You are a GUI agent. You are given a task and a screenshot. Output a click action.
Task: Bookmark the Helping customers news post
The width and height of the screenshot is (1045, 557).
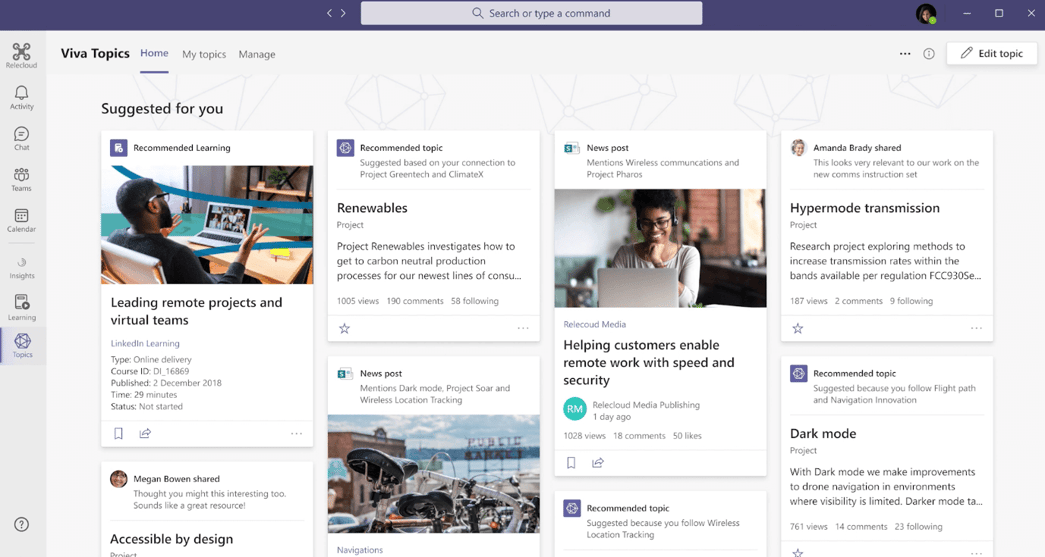pyautogui.click(x=571, y=463)
